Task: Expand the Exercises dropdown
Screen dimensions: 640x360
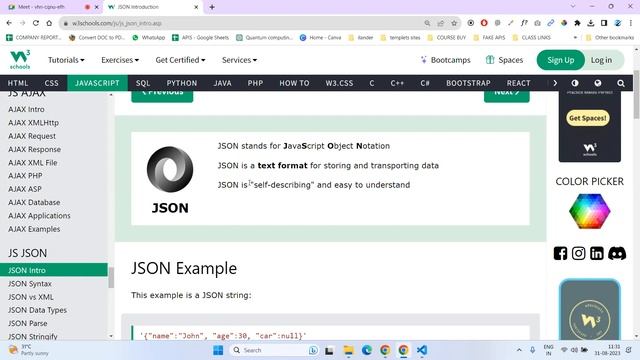Action: pyautogui.click(x=120, y=60)
